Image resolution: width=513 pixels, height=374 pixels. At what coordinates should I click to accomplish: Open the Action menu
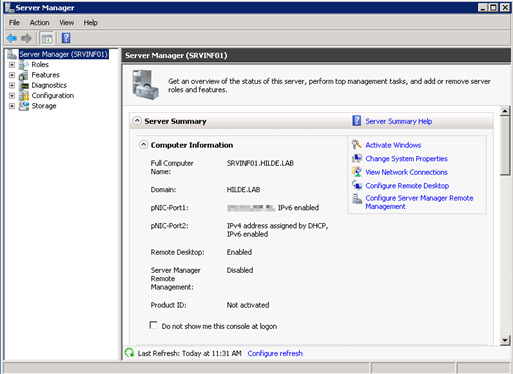(x=39, y=23)
